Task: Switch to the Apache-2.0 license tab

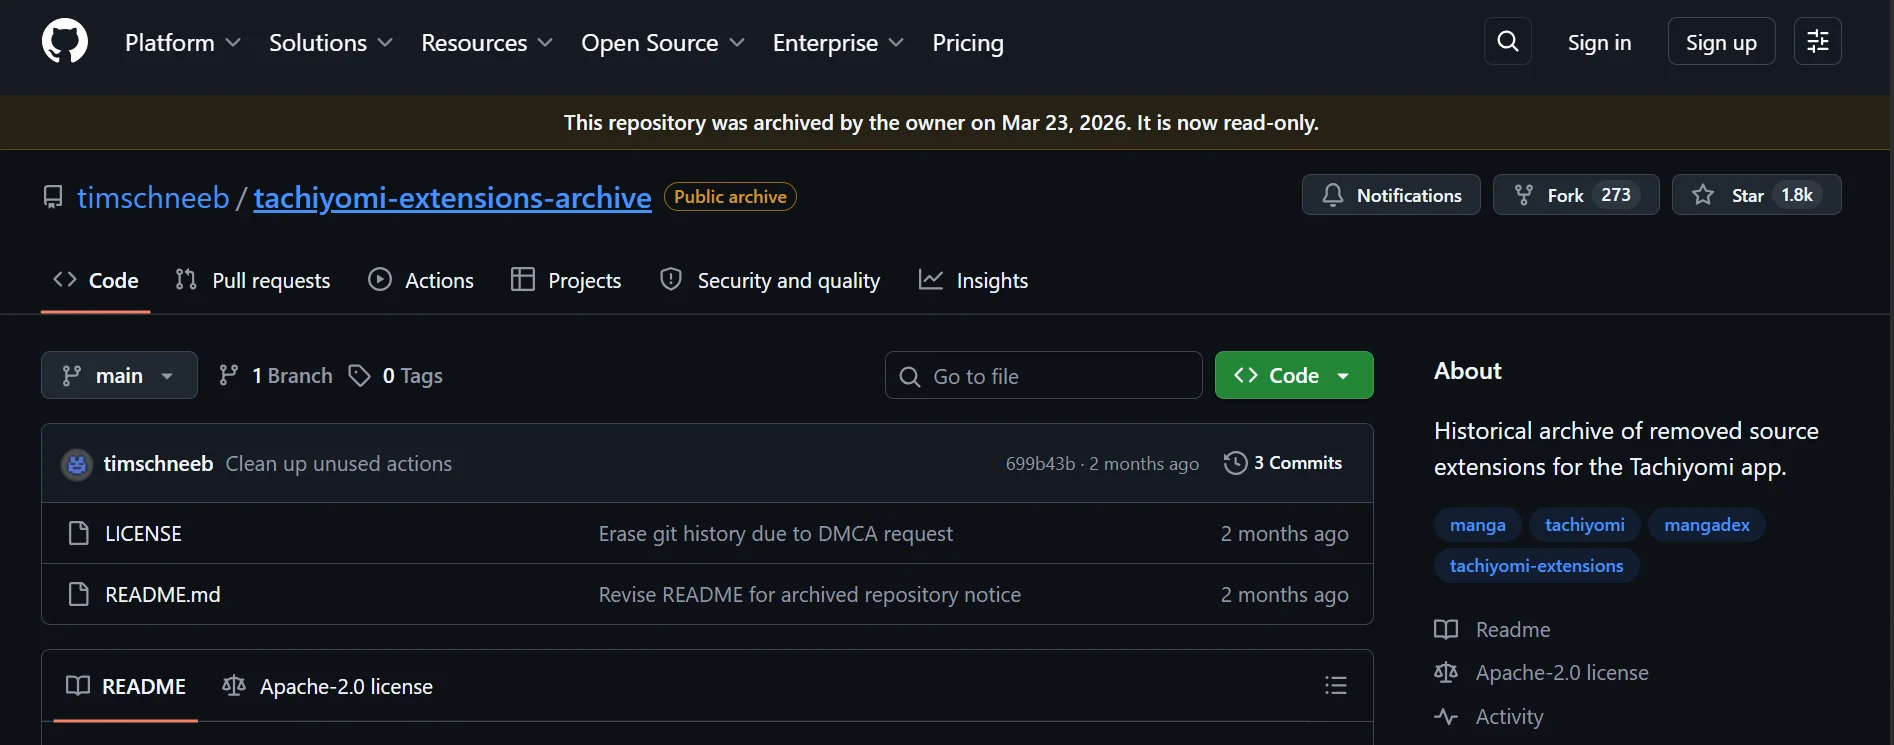Action: coord(328,686)
